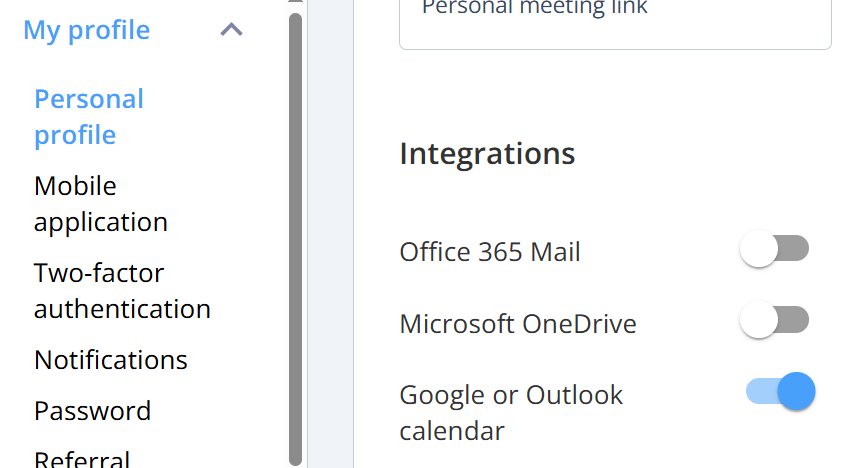Click the Personal meeting link field
The width and height of the screenshot is (858, 468).
615,24
